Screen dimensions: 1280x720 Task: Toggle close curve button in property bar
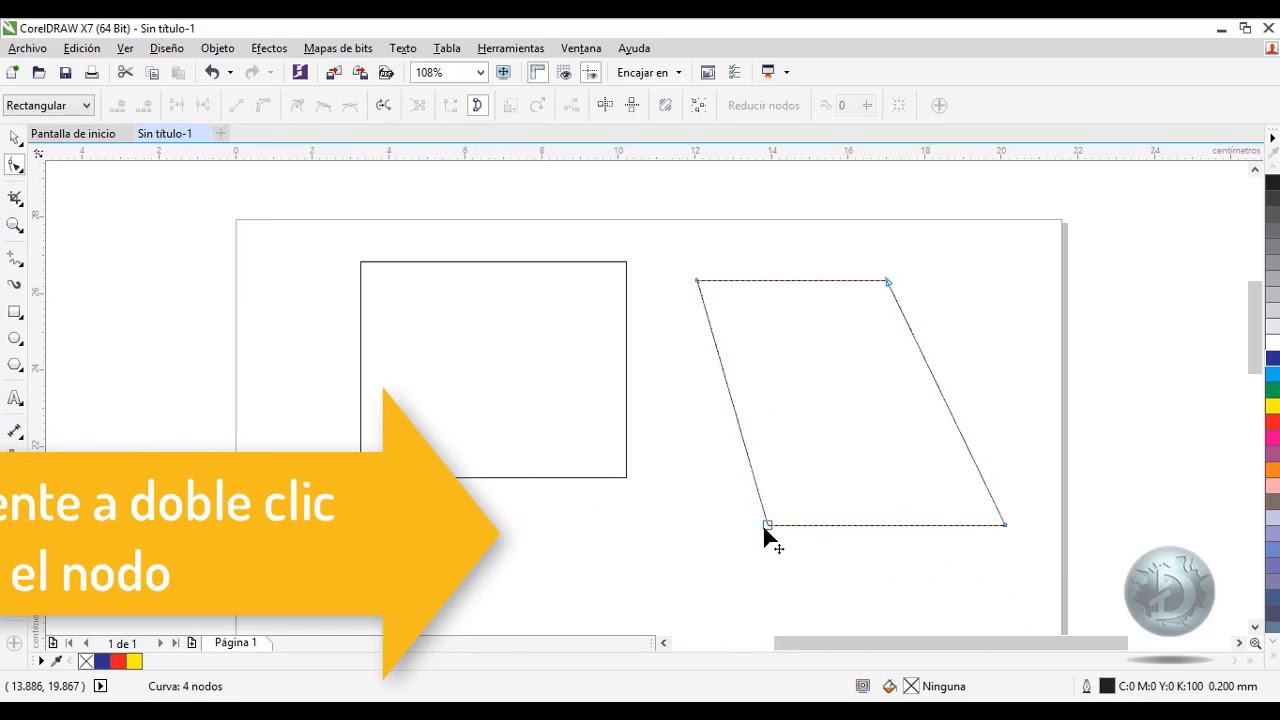pyautogui.click(x=477, y=105)
